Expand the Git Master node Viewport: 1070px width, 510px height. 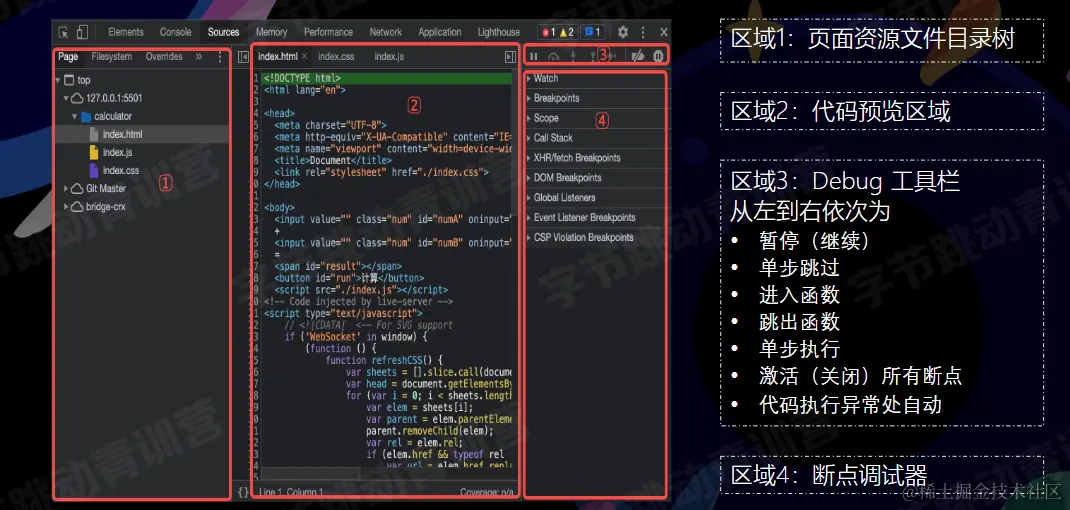coord(66,188)
